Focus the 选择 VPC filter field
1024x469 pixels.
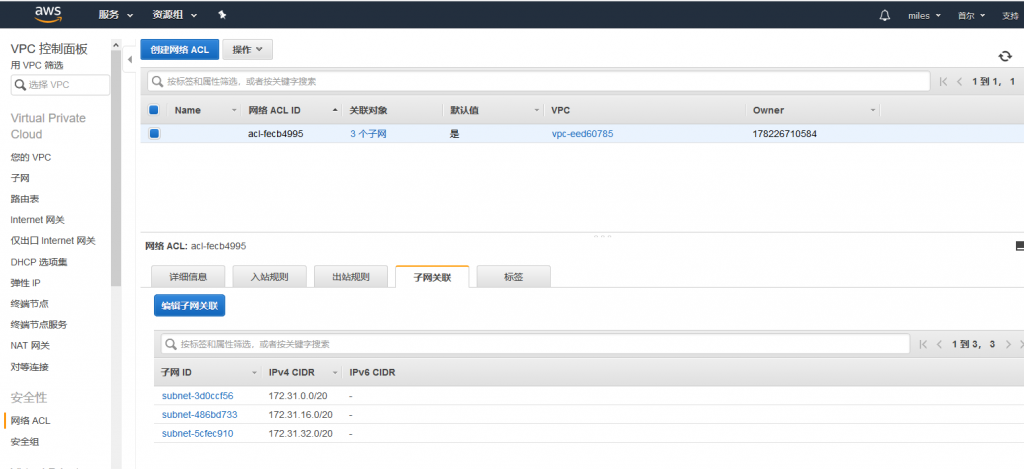(x=61, y=84)
